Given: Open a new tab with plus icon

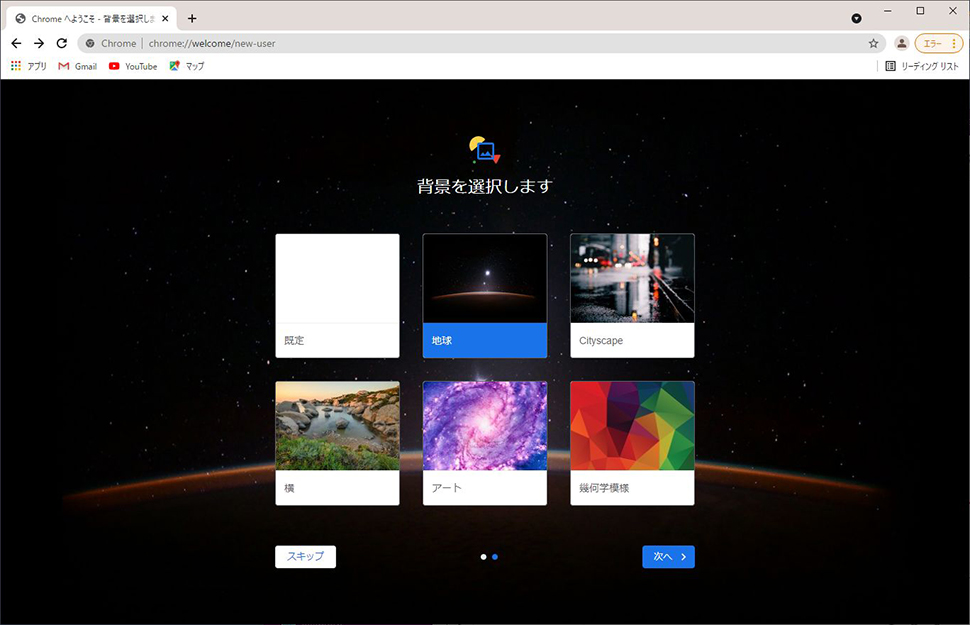Looking at the screenshot, I should [x=192, y=19].
